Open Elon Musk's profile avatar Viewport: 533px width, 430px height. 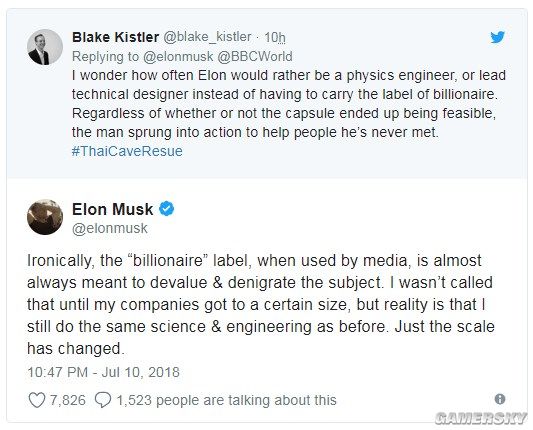click(x=45, y=217)
